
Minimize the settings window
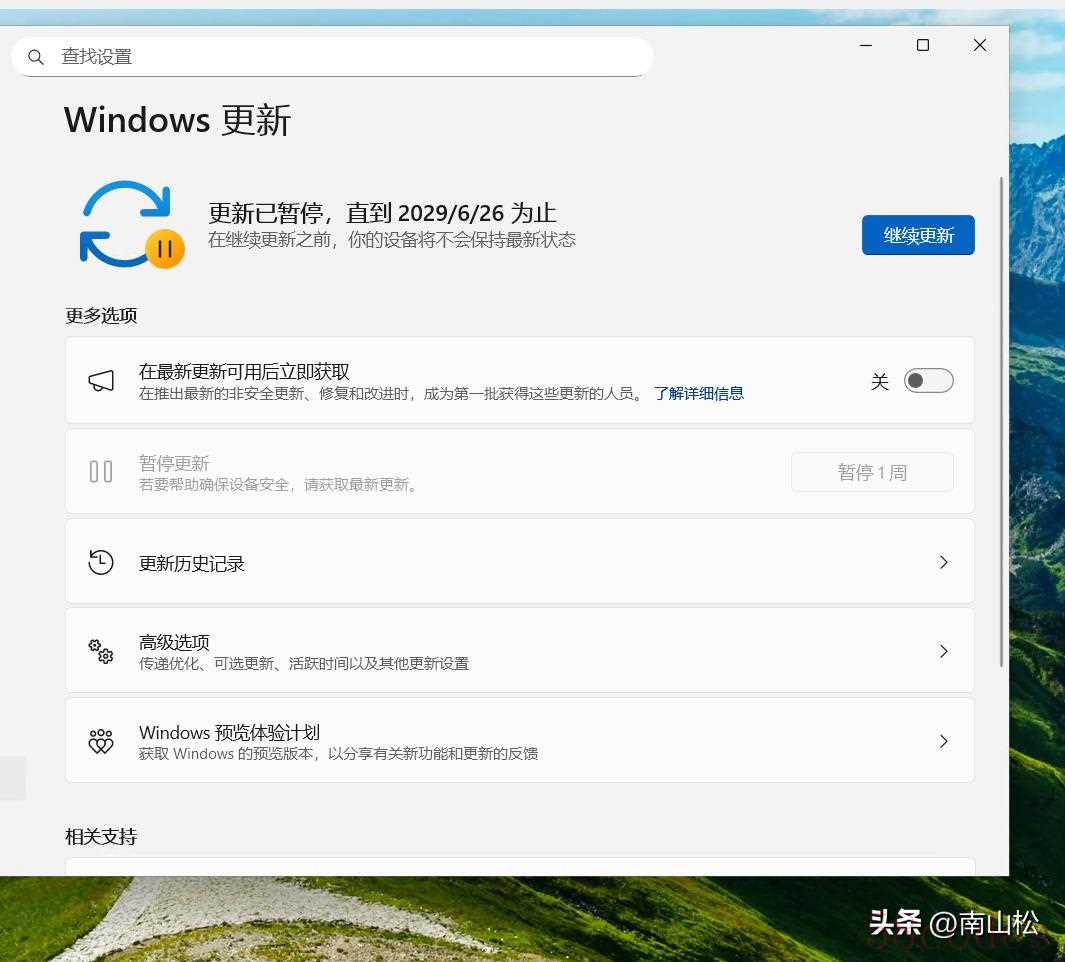pyautogui.click(x=865, y=45)
